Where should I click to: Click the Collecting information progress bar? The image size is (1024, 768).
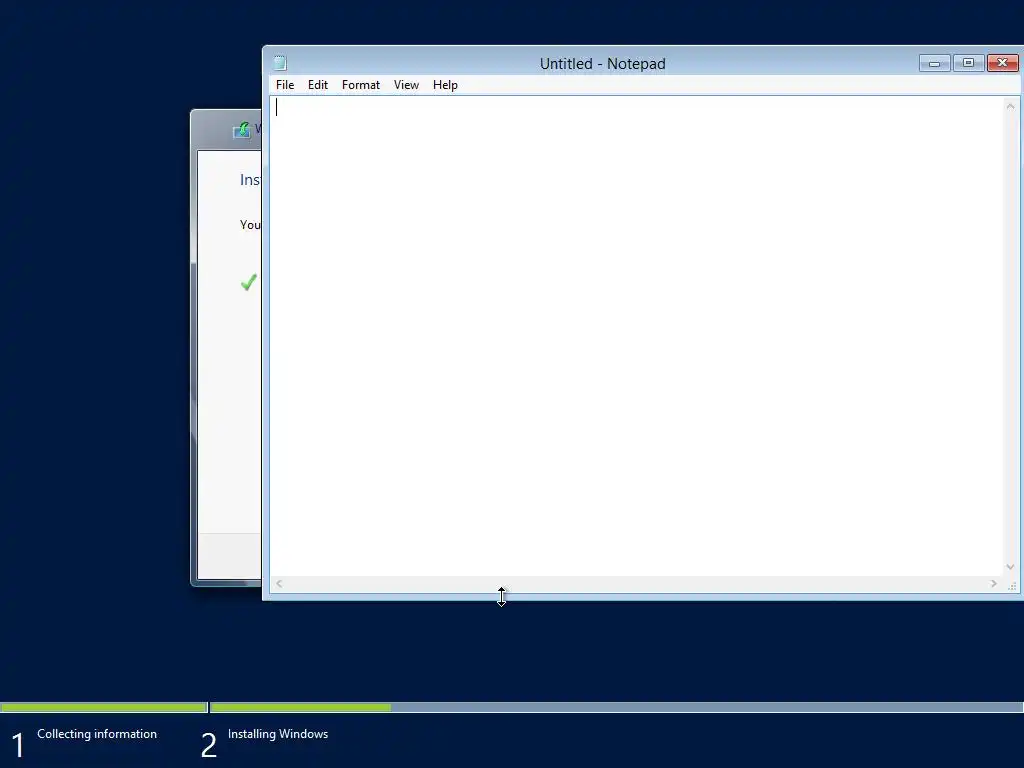click(104, 707)
